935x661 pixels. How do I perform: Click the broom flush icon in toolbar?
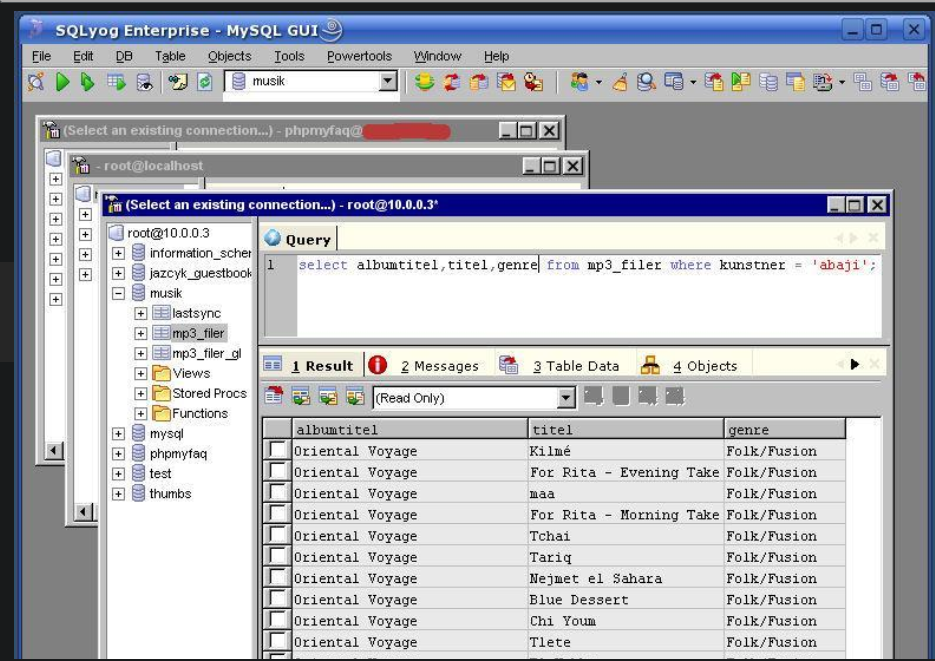[x=620, y=81]
